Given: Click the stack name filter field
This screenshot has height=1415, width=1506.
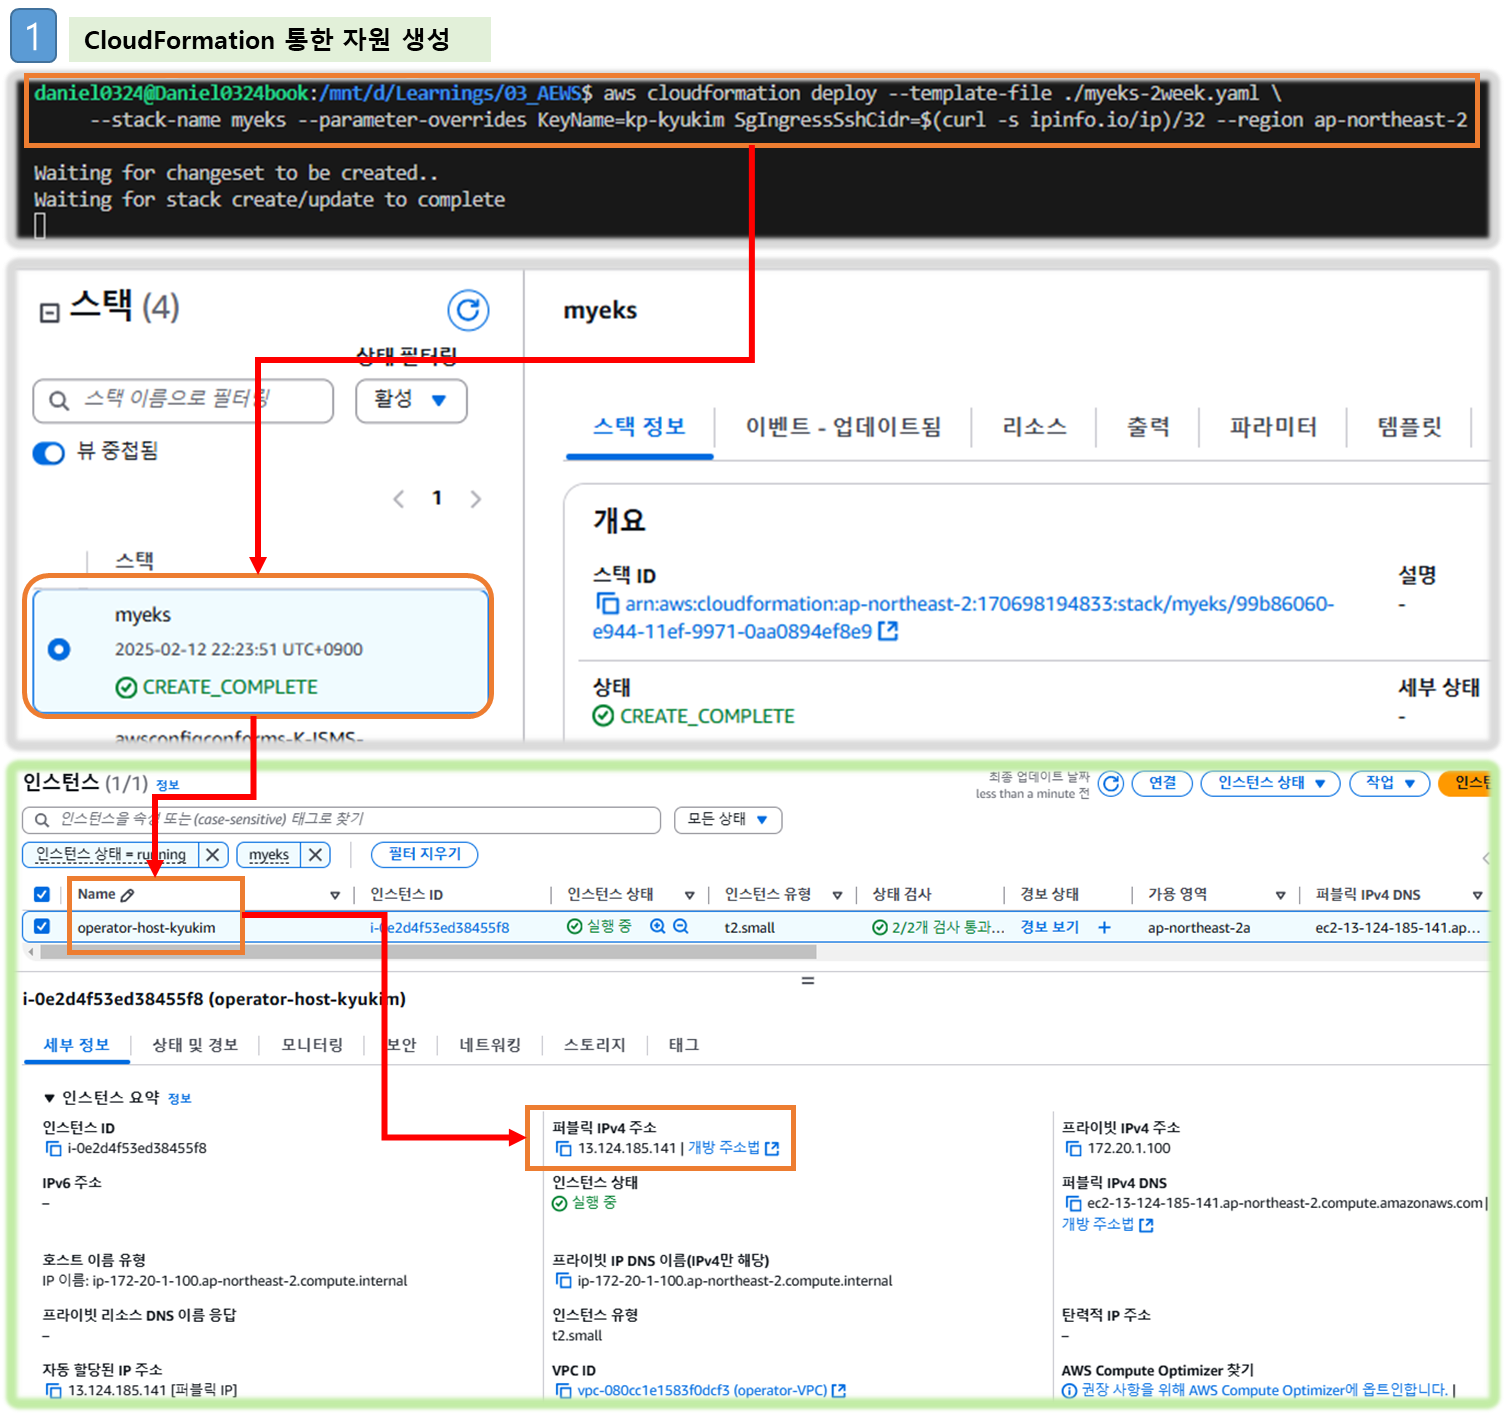Looking at the screenshot, I should (183, 400).
